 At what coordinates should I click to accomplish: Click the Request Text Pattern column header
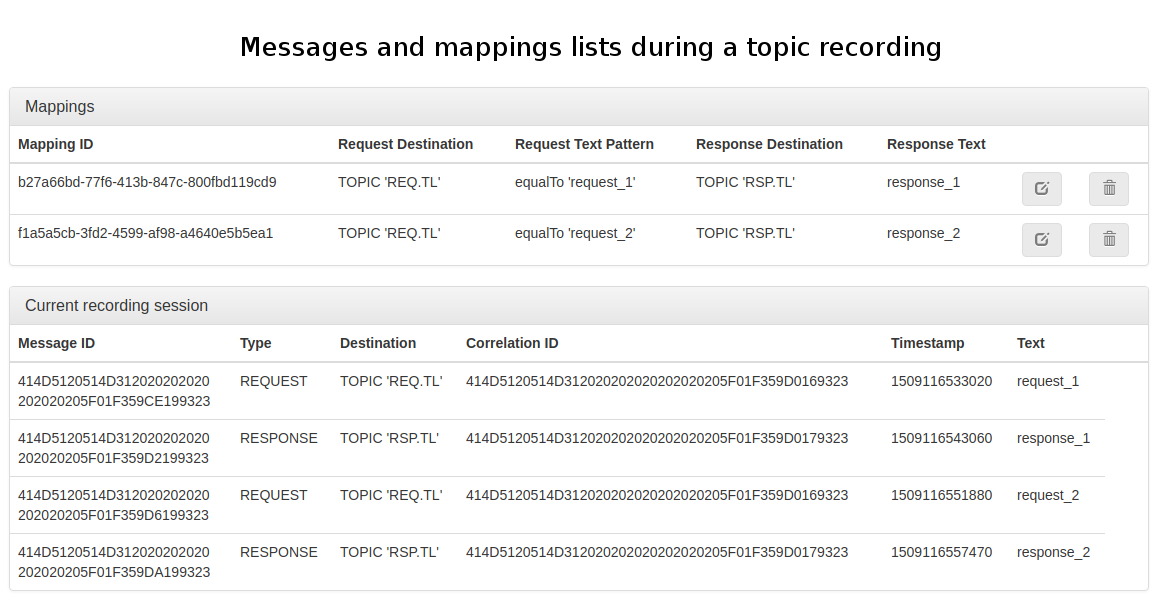pyautogui.click(x=584, y=145)
